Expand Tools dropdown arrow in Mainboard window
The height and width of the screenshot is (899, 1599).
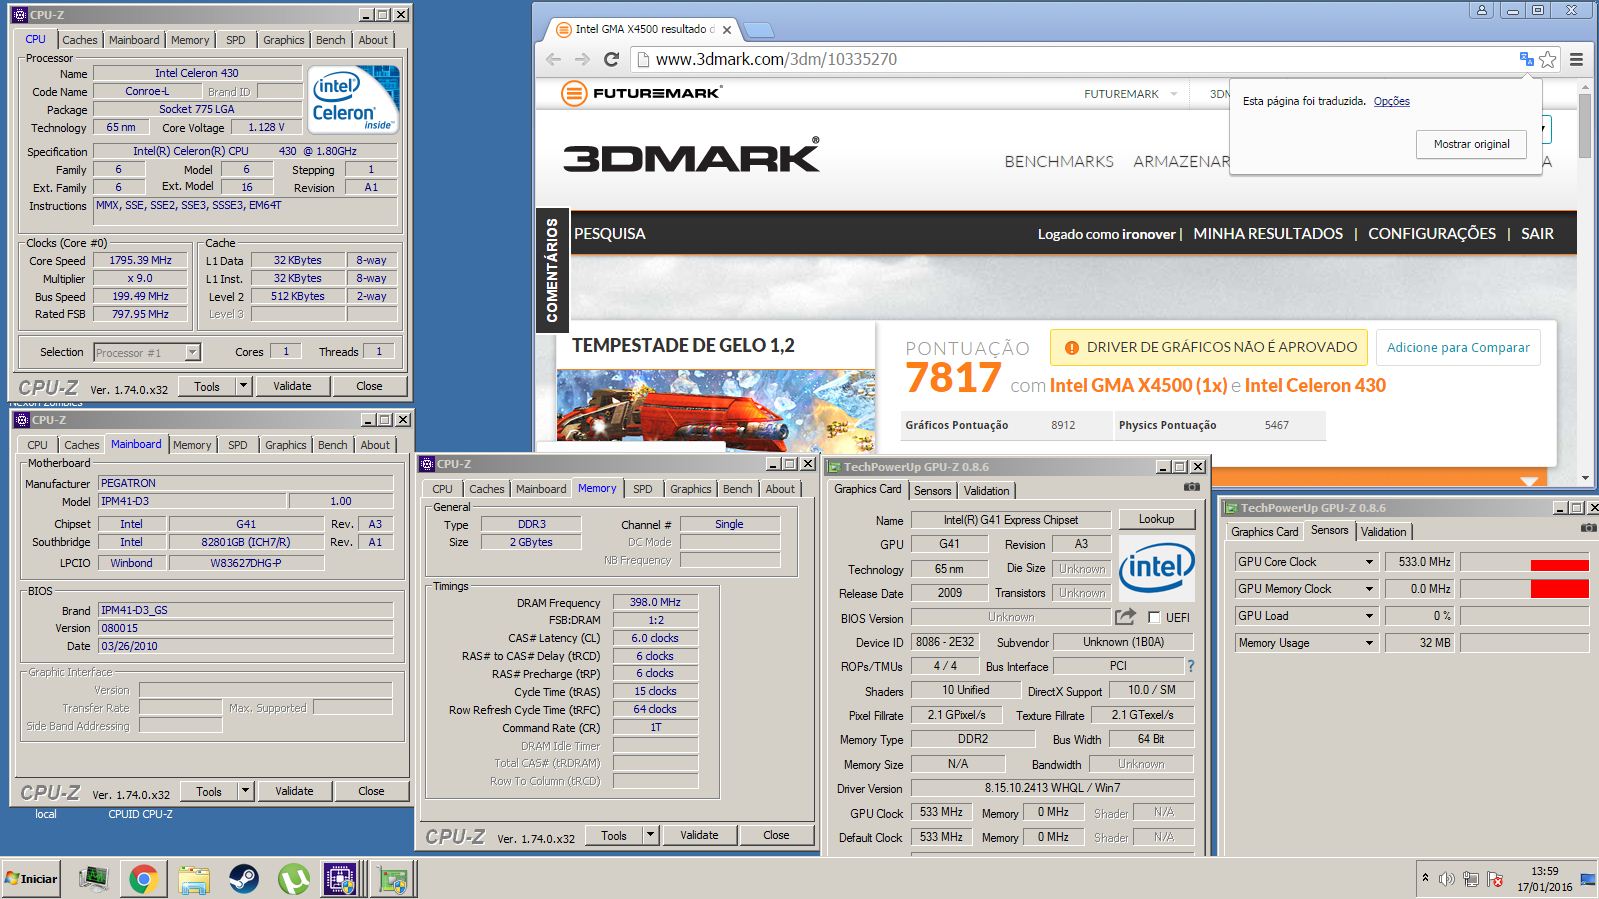coord(245,791)
